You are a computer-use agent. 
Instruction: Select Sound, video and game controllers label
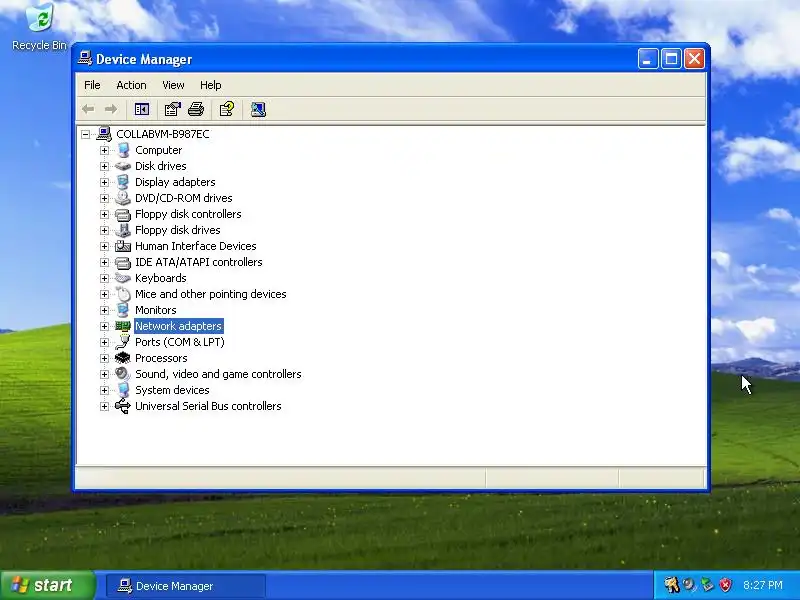click(x=218, y=374)
